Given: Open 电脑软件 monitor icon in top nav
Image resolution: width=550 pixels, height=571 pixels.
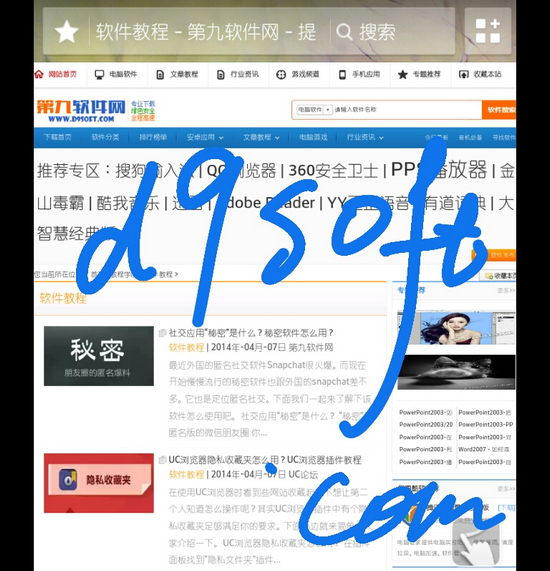Looking at the screenshot, I should pyautogui.click(x=116, y=74).
